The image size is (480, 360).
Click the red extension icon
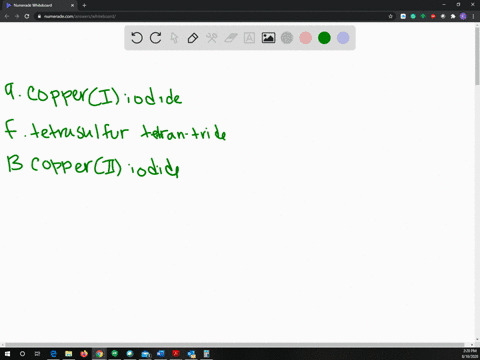click(433, 16)
